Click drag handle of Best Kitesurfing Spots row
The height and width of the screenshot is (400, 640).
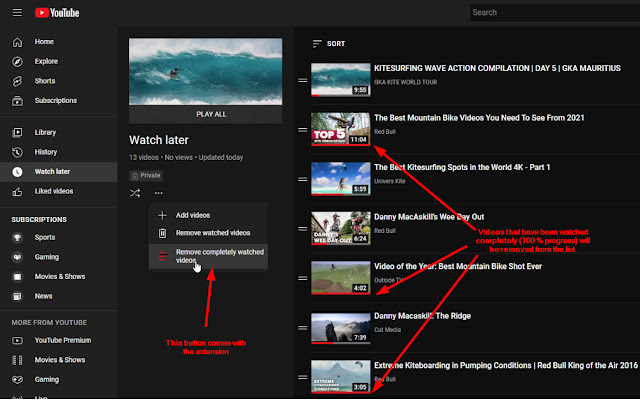(x=302, y=179)
